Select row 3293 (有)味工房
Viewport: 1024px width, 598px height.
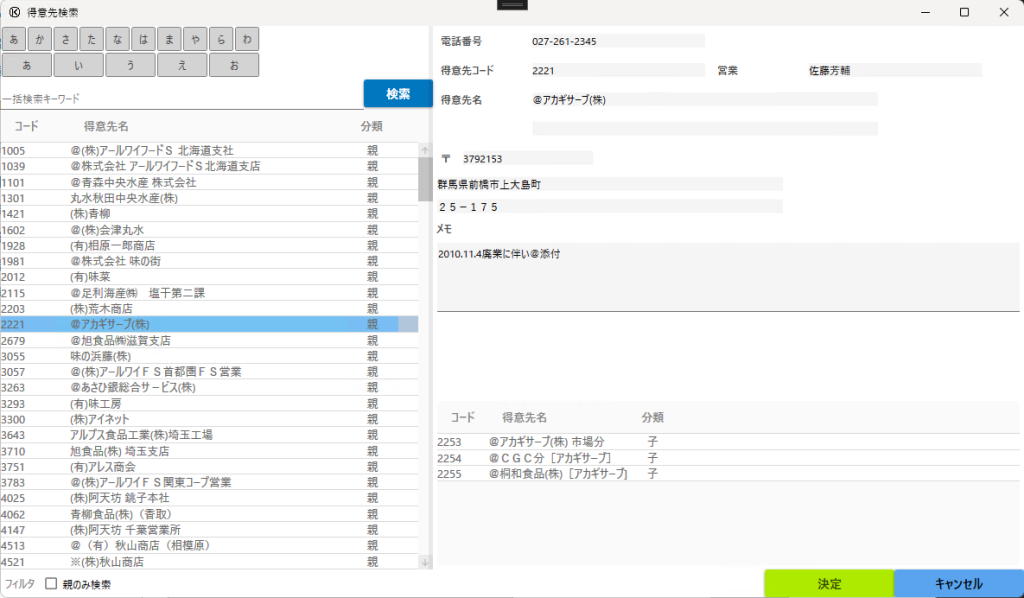(x=209, y=403)
